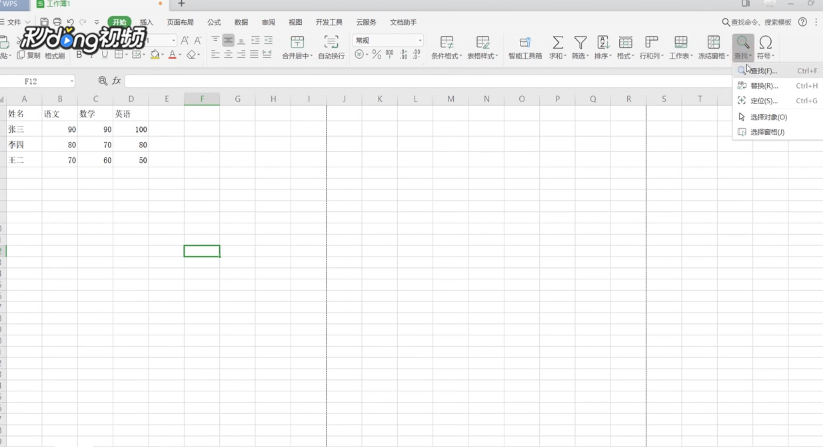Screen dimensions: 823x447
Task: Click the fx insert function icon
Action: [117, 81]
